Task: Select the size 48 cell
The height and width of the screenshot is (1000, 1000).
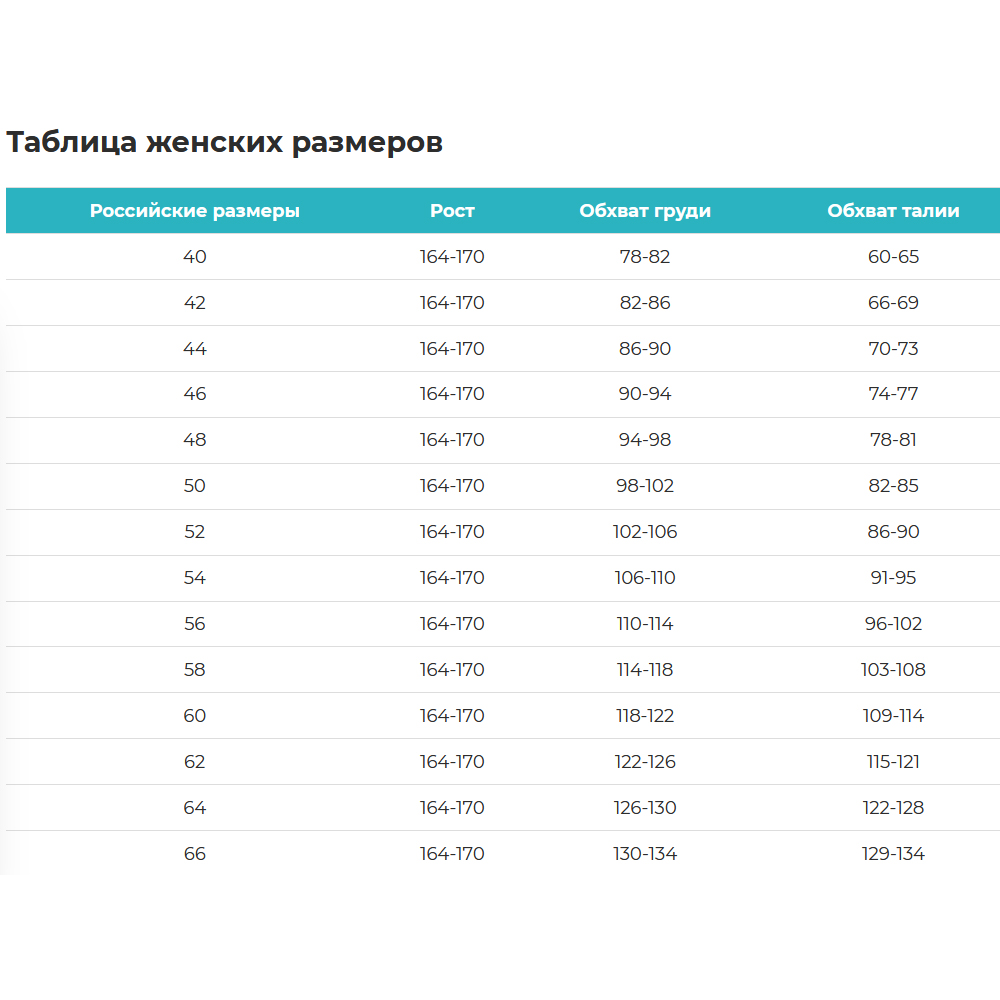Action: [195, 440]
